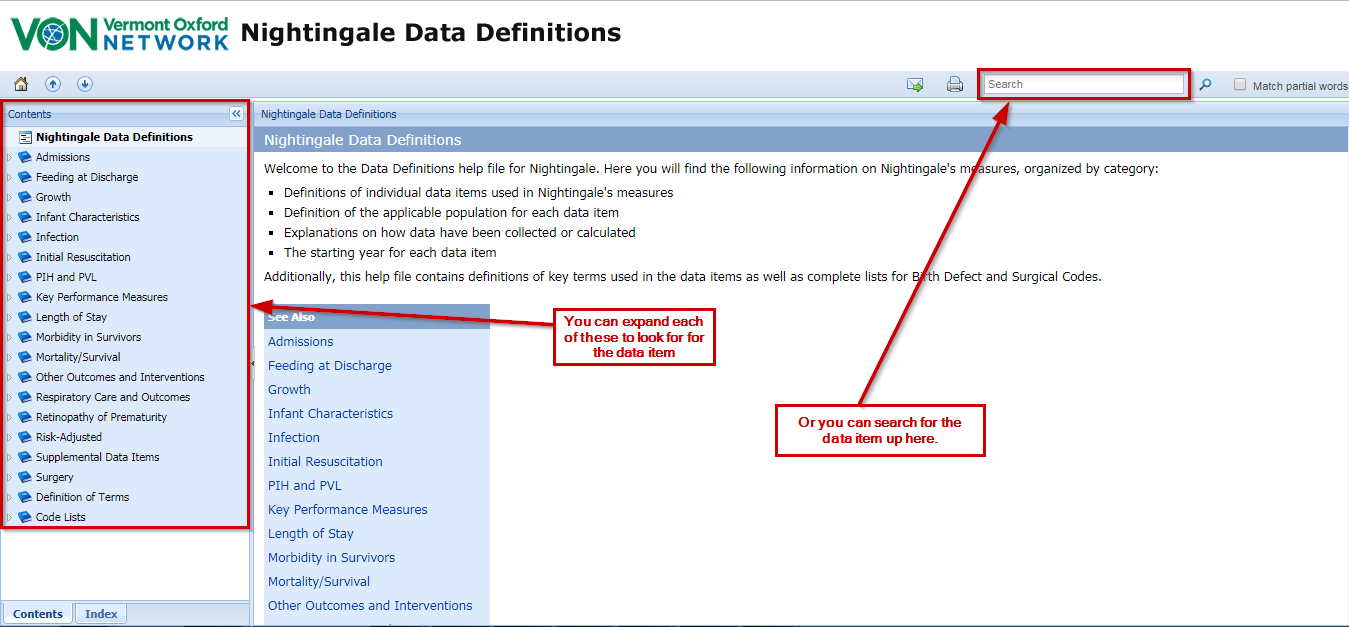Click the book icon beside Admissions
This screenshot has width=1349, height=627.
(25, 157)
